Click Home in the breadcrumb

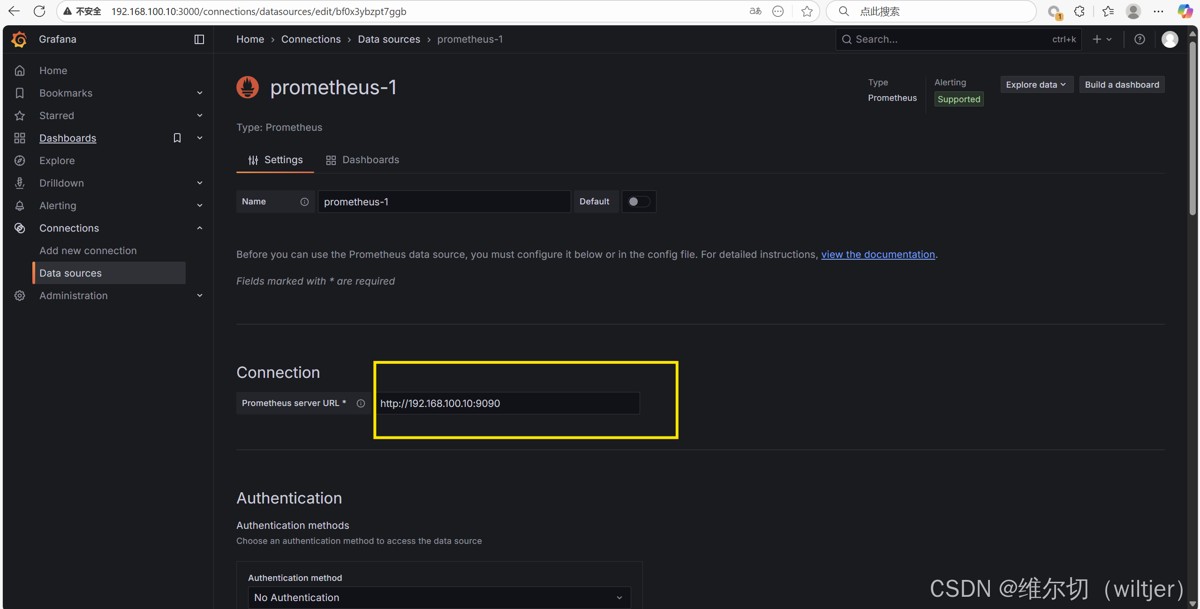click(x=250, y=39)
